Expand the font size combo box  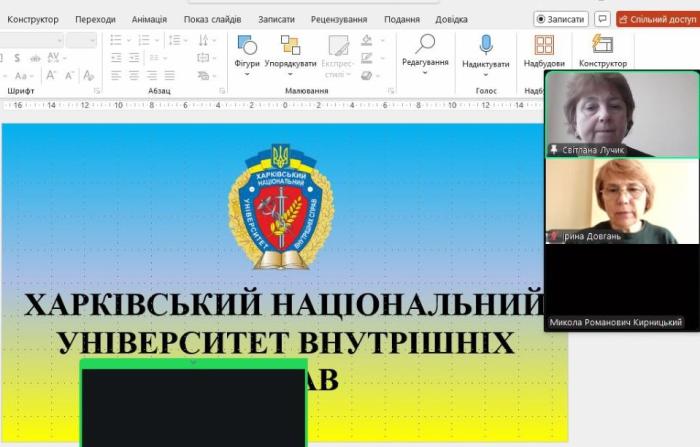[92, 41]
